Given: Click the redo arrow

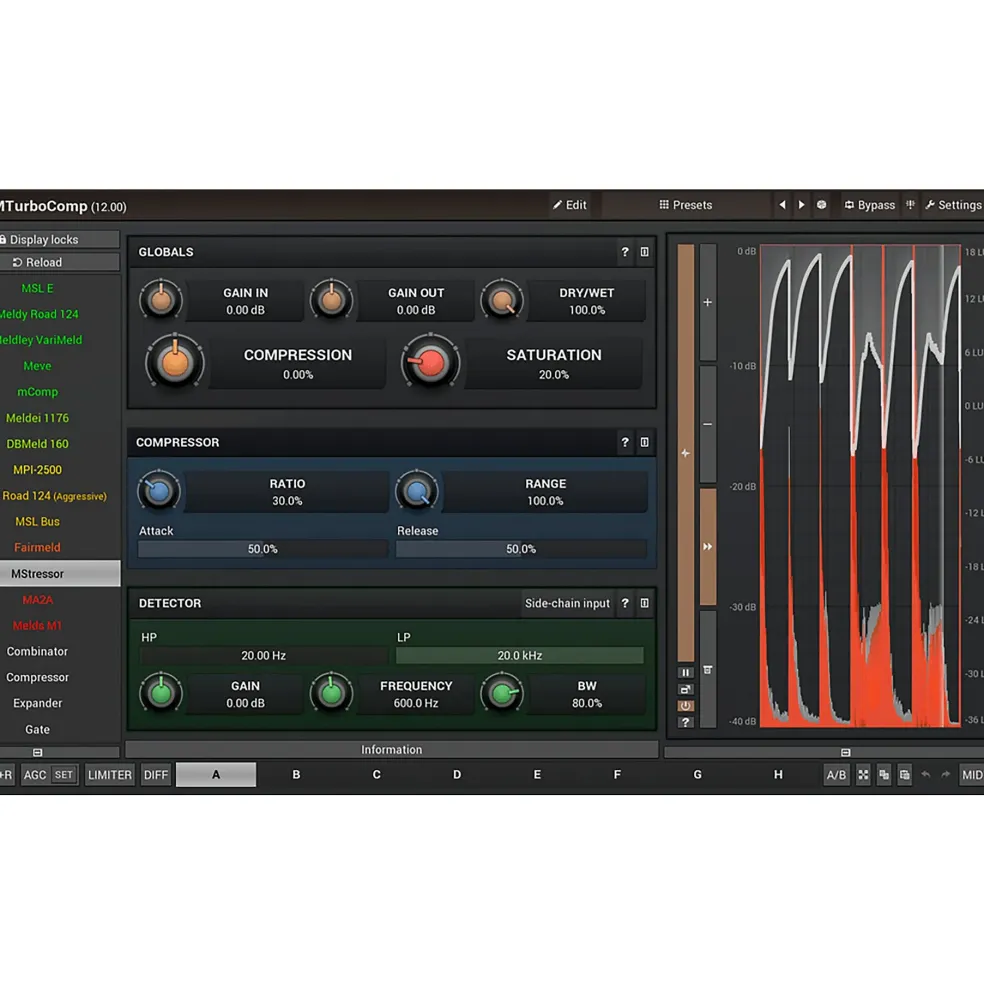Looking at the screenshot, I should pyautogui.click(x=946, y=775).
